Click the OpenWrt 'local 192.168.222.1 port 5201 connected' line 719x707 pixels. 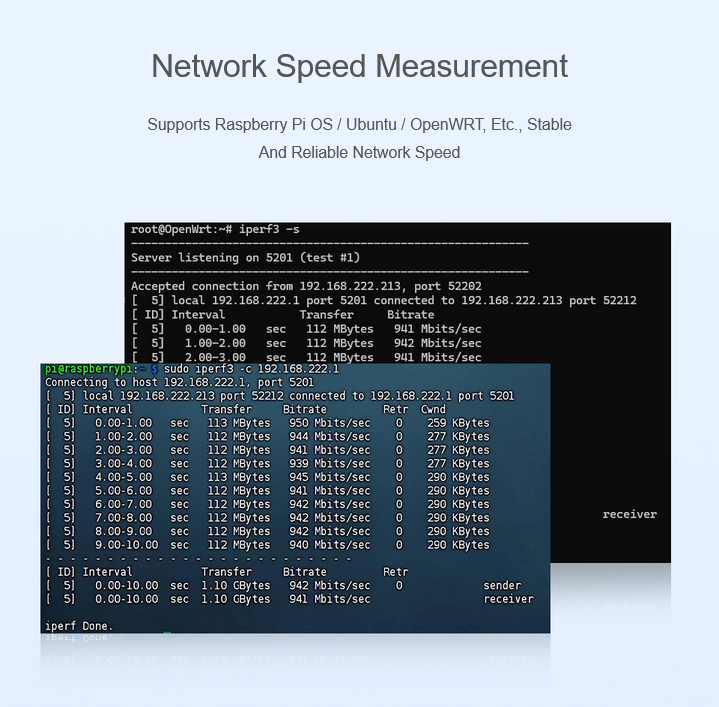[x=384, y=300]
